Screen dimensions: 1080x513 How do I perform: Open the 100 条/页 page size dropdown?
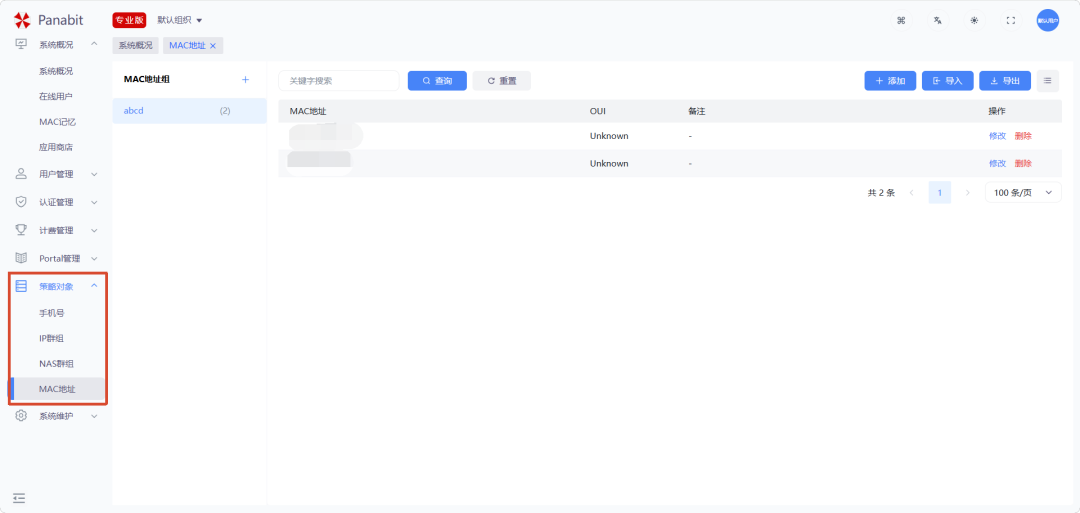pos(1024,193)
